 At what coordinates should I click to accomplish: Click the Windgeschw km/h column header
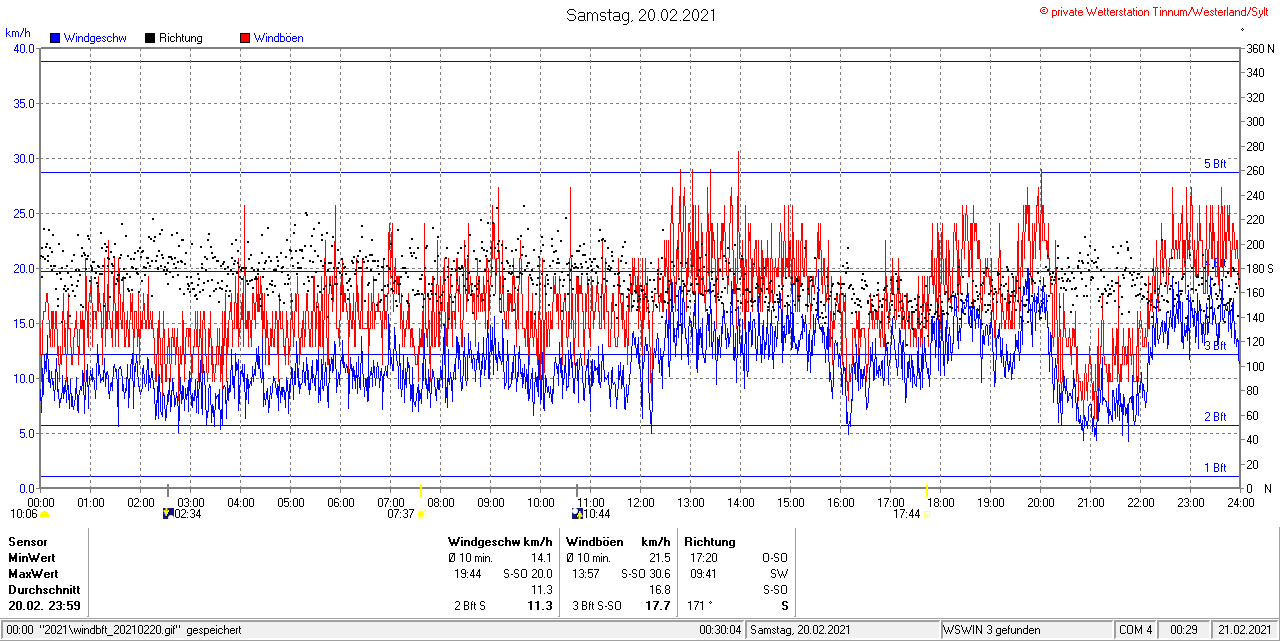tap(501, 542)
